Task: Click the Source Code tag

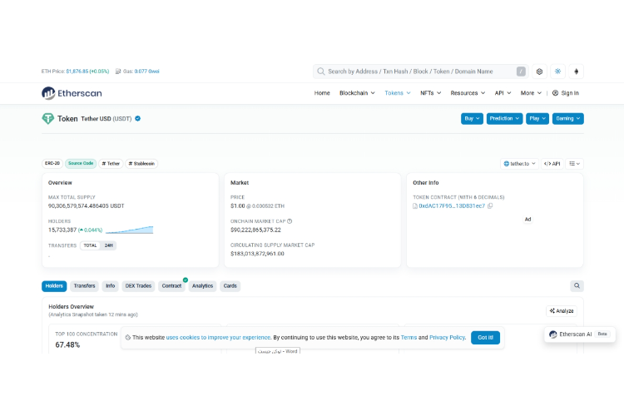Action: pos(81,164)
